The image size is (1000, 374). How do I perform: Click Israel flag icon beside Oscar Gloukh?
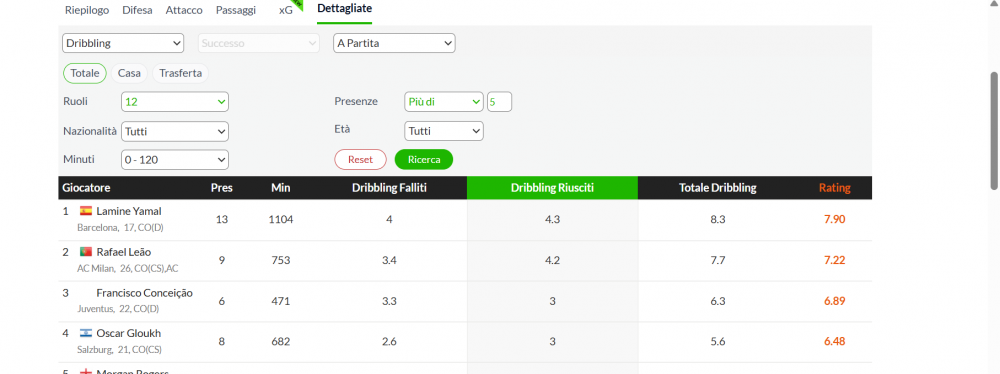pos(85,333)
